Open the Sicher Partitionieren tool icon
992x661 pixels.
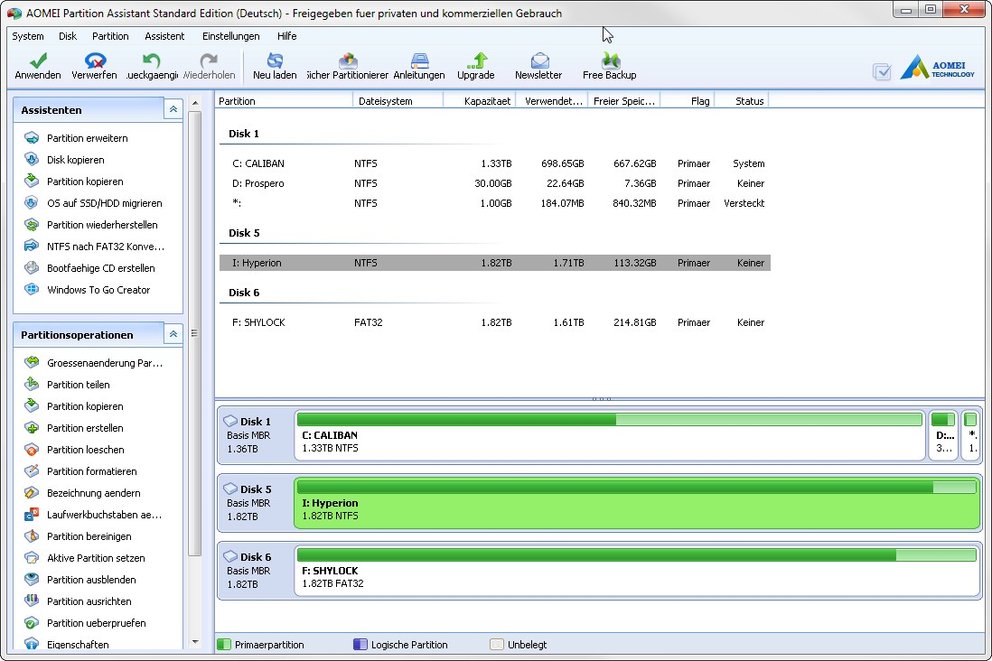tap(347, 61)
